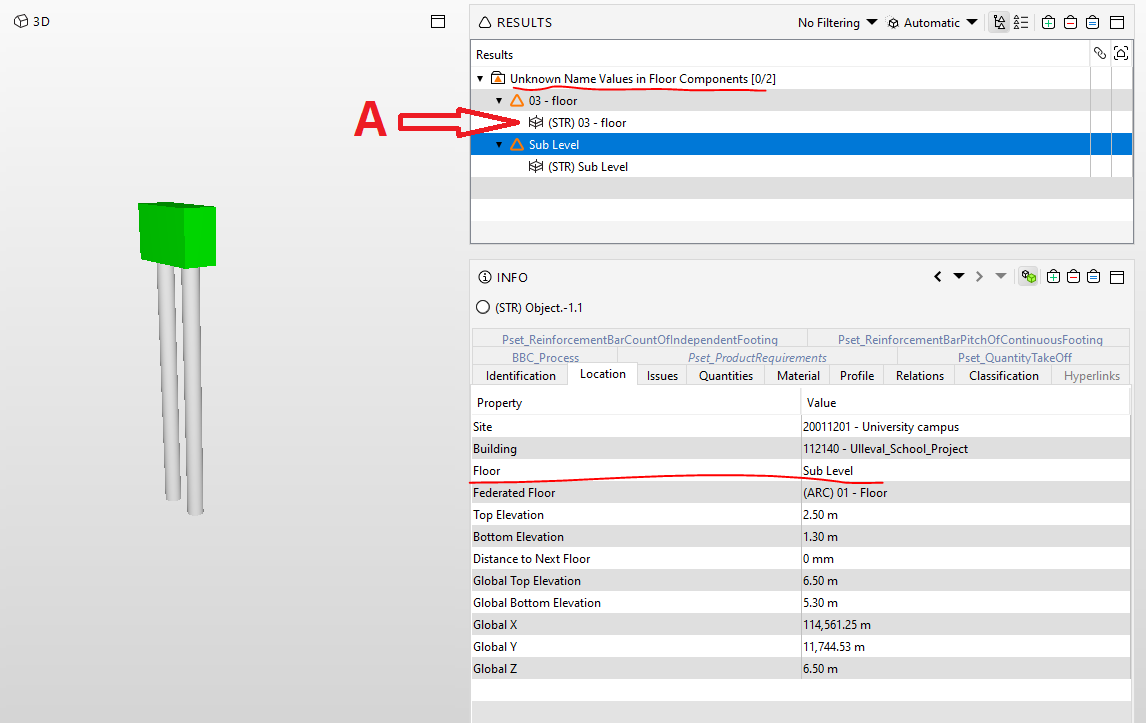Open the Pset_QuantityTakeOff tab
1146x723 pixels.
click(x=1014, y=357)
